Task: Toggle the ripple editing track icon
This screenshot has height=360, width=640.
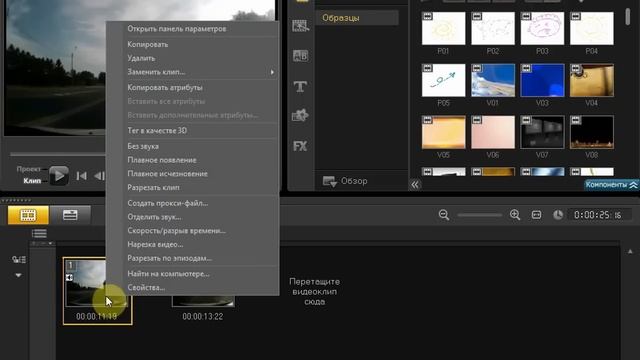Action: pyautogui.click(x=18, y=259)
